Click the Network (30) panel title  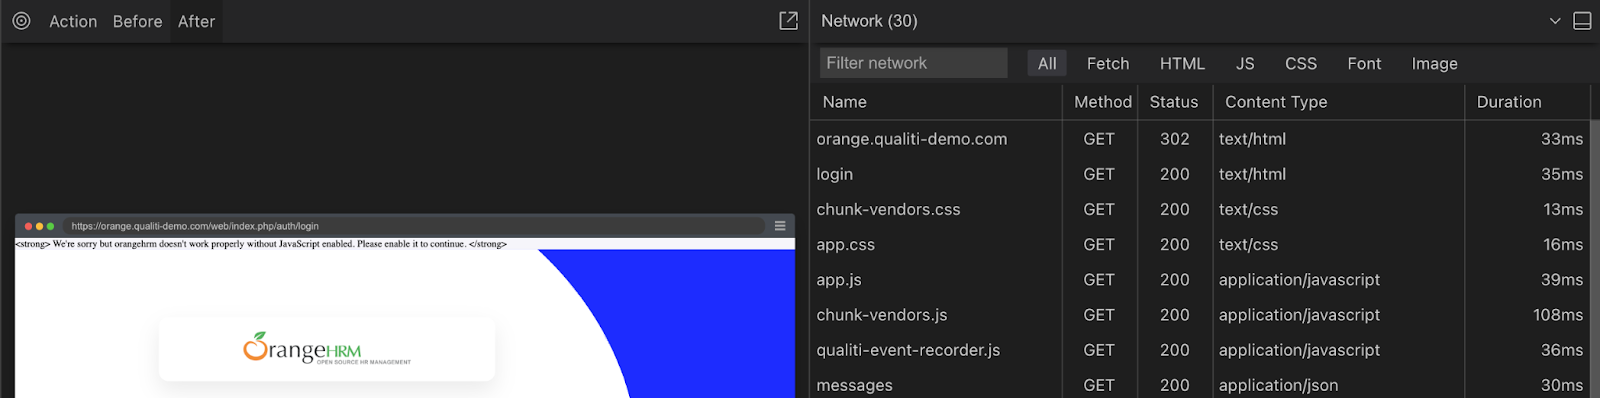[869, 21]
